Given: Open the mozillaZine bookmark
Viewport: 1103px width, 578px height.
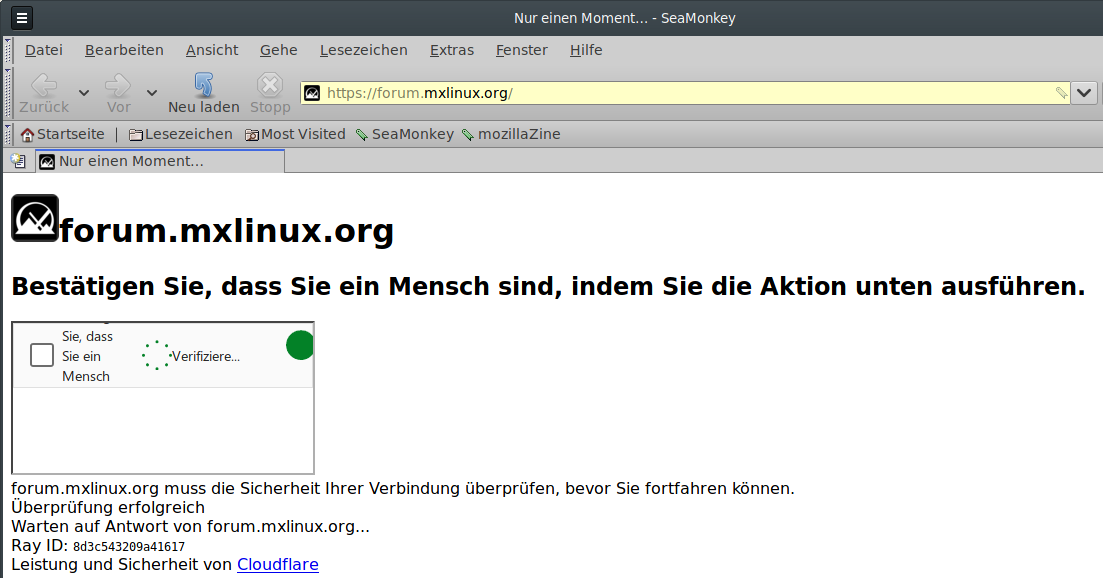Looking at the screenshot, I should point(511,134).
